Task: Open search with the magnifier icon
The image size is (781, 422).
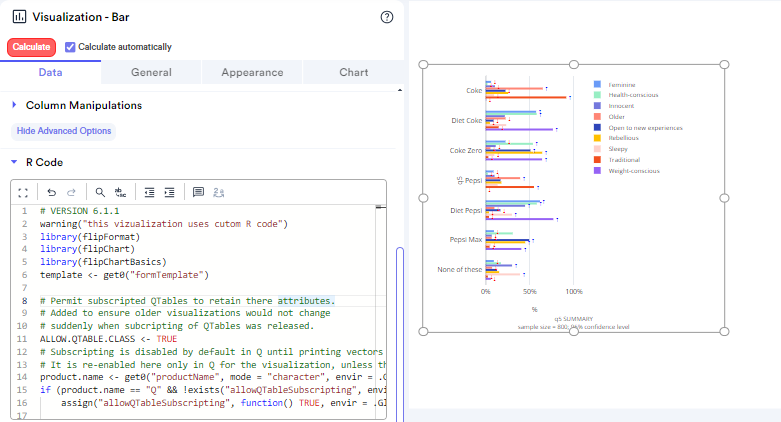Action: click(100, 192)
